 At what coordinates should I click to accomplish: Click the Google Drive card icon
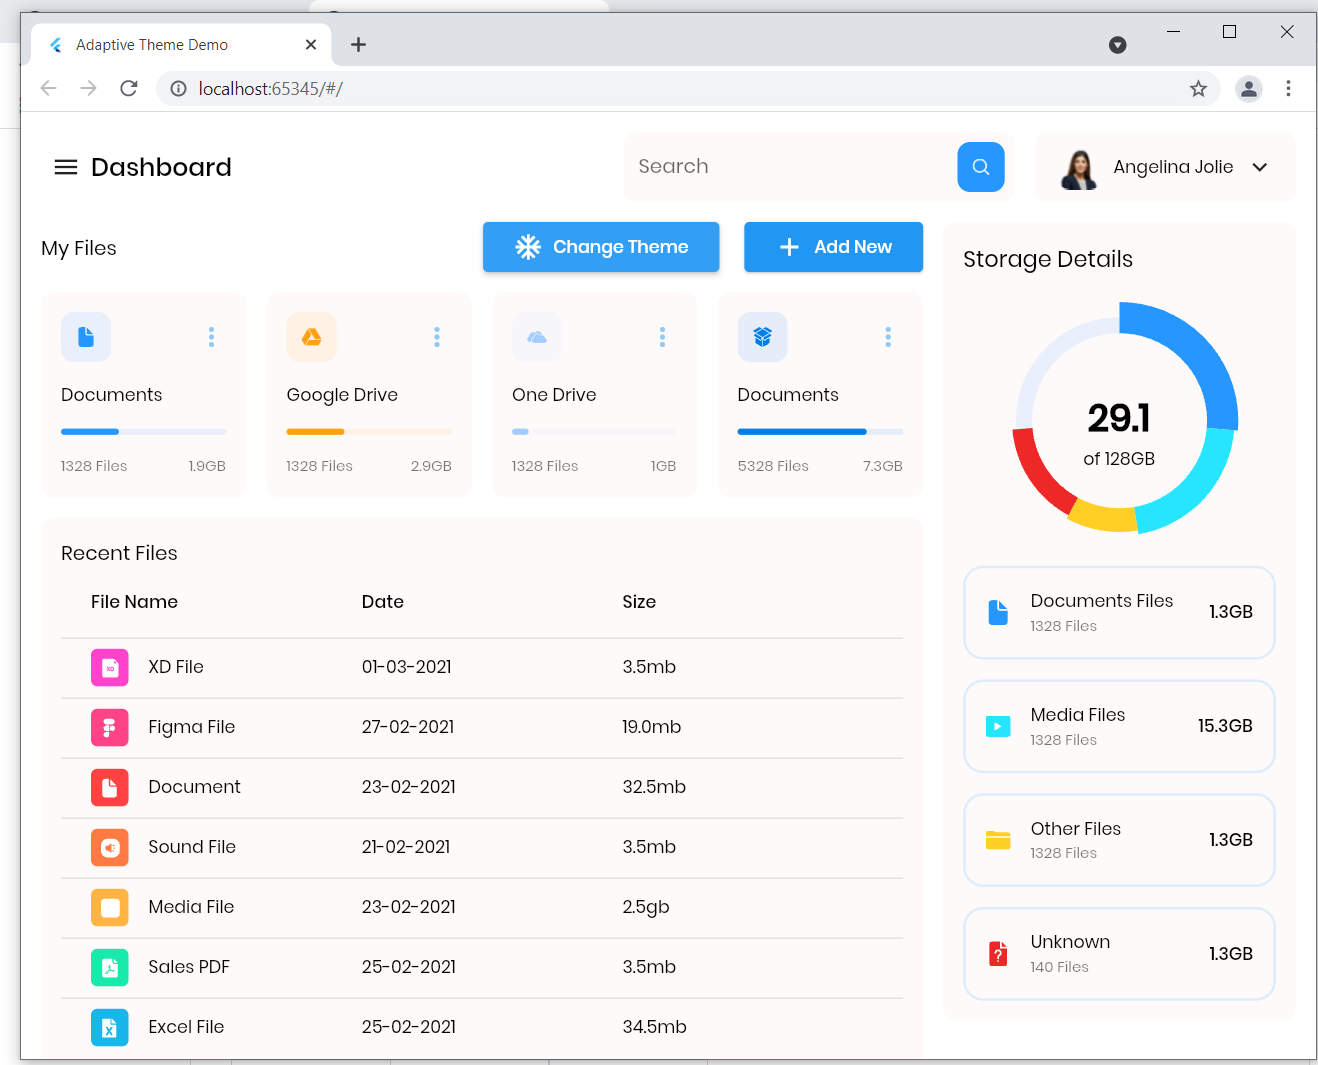(311, 337)
